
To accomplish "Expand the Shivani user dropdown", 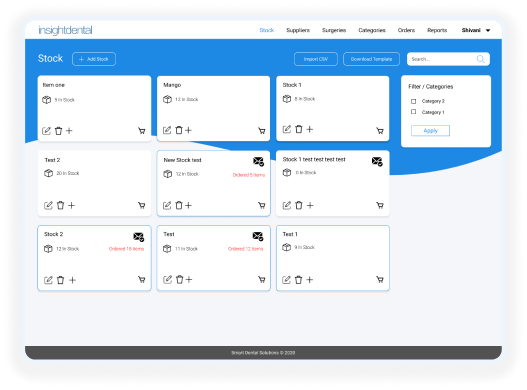I will click(x=476, y=30).
